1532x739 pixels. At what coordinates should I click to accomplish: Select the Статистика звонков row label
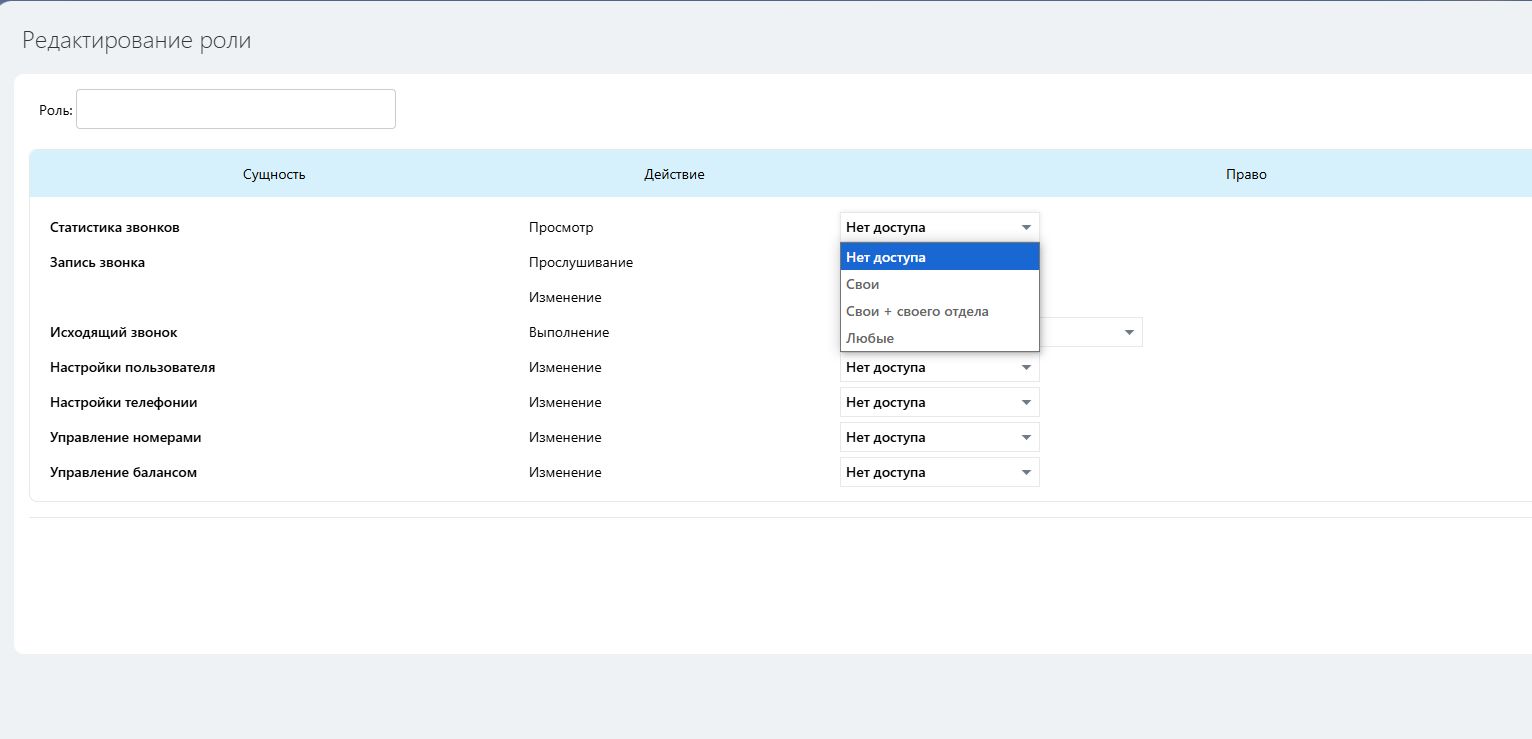coord(115,227)
